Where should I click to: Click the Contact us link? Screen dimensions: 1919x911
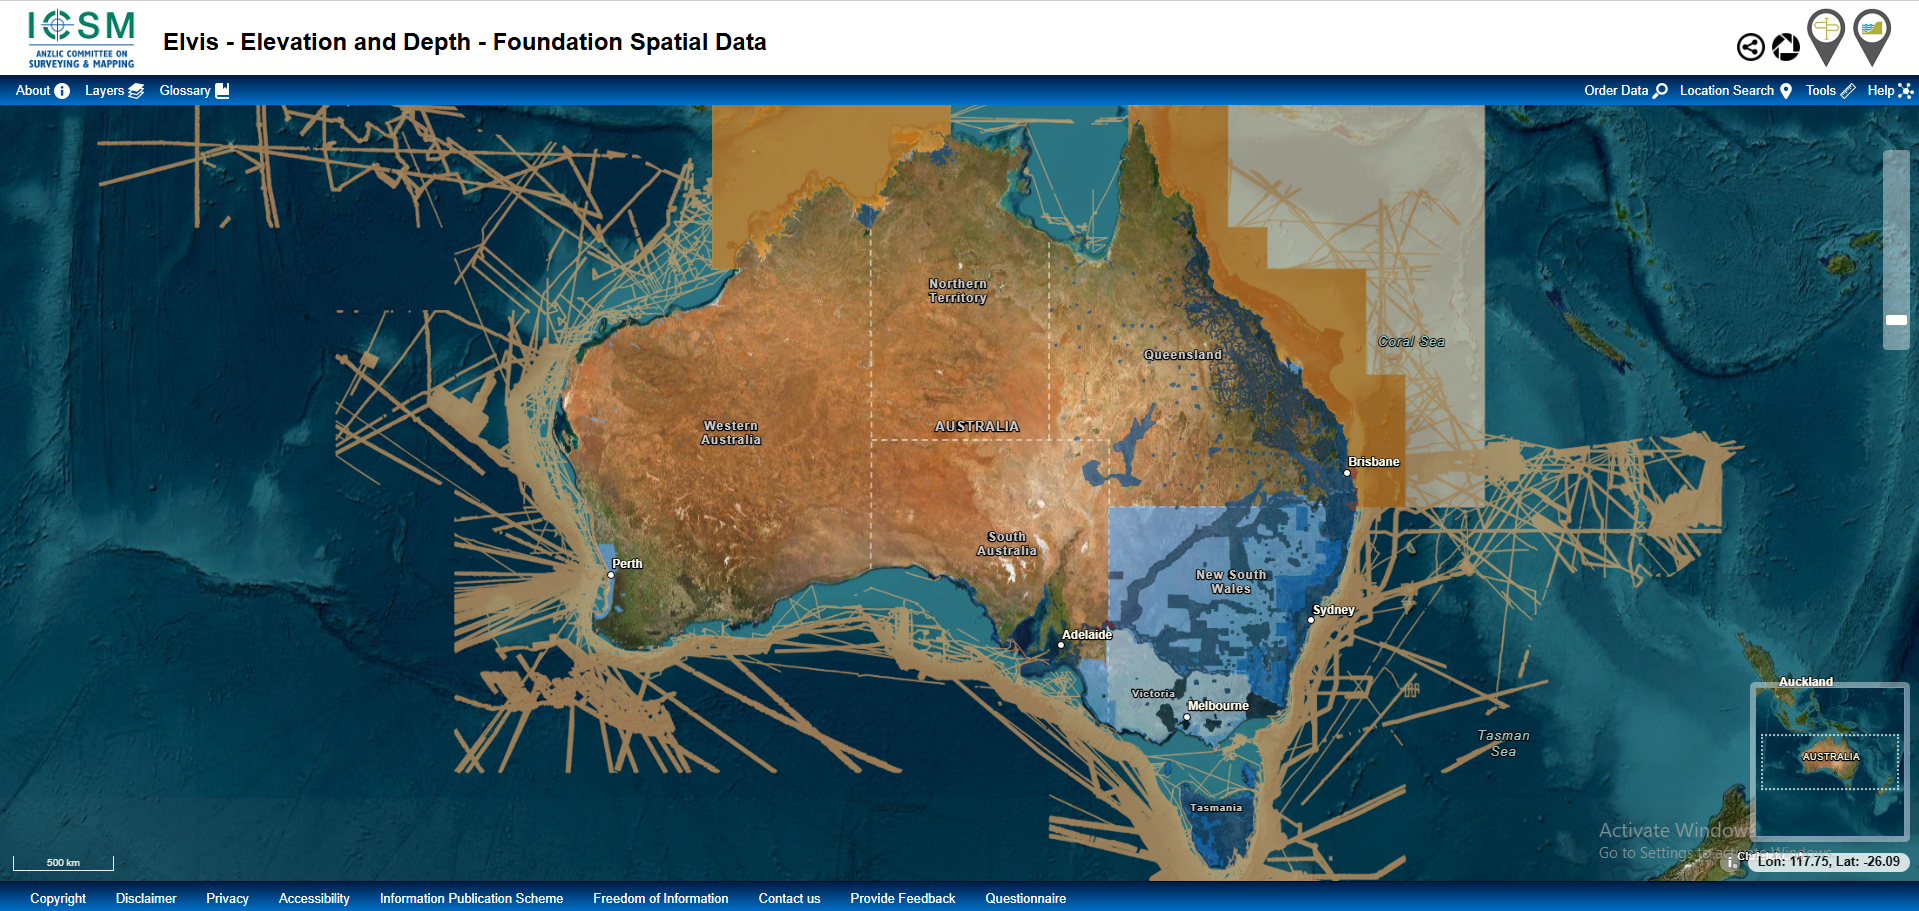789,898
